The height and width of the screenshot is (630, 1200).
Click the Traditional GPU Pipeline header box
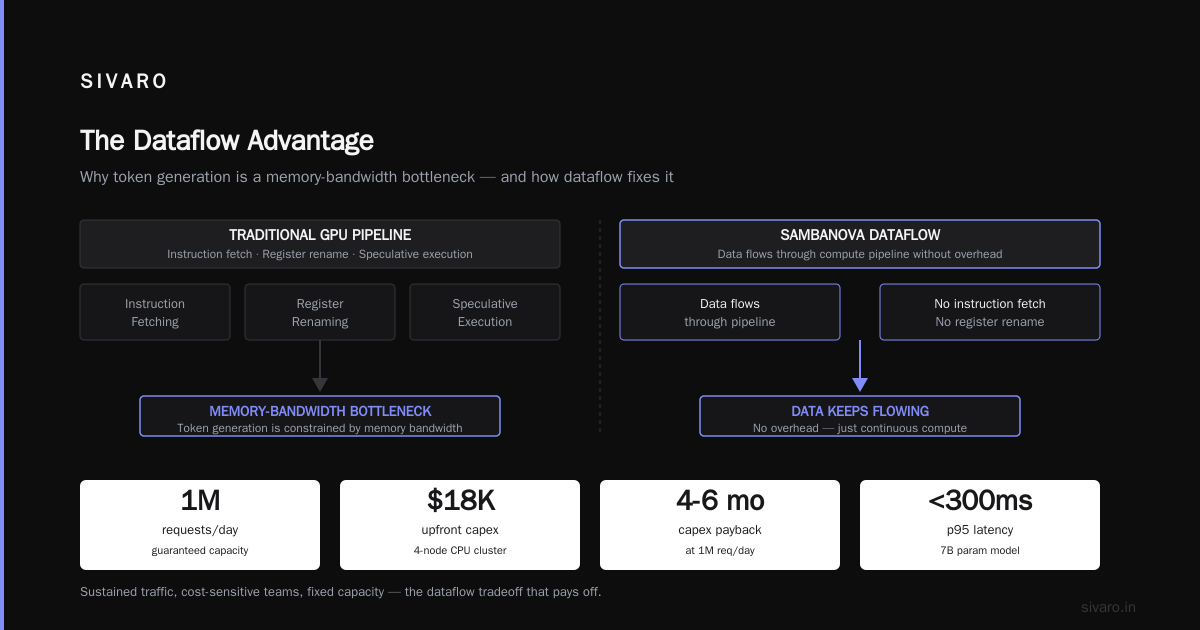[x=320, y=244]
